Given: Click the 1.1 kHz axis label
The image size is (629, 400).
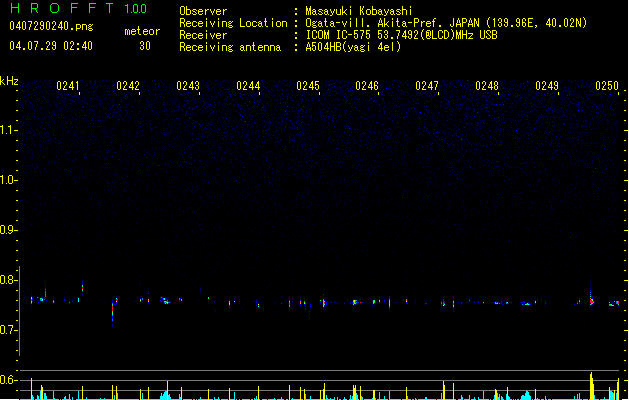Looking at the screenshot, I should [8, 130].
